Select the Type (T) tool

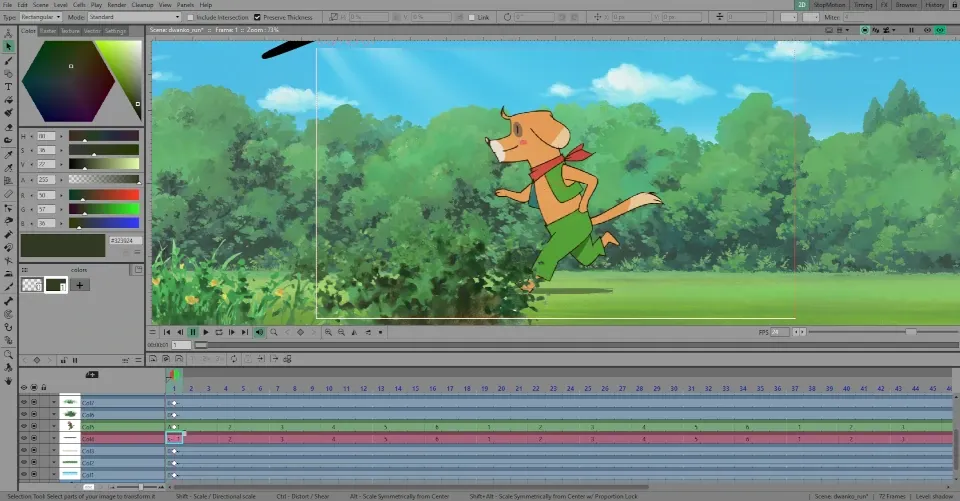click(9, 87)
